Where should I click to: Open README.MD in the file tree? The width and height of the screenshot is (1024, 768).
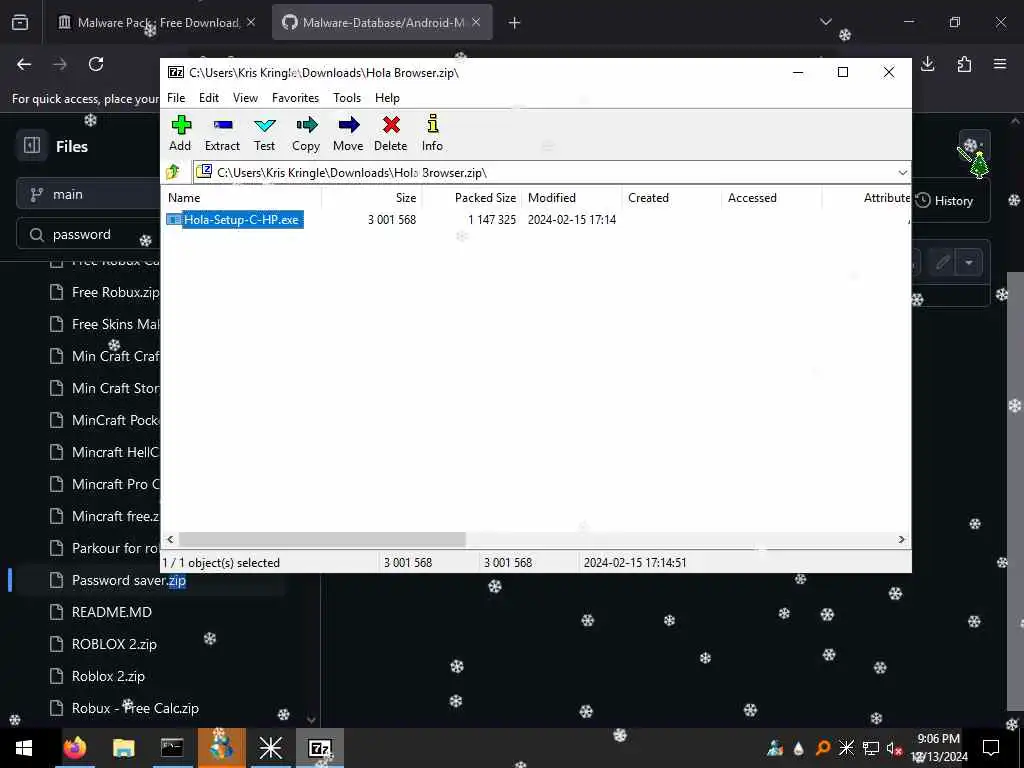(111, 612)
